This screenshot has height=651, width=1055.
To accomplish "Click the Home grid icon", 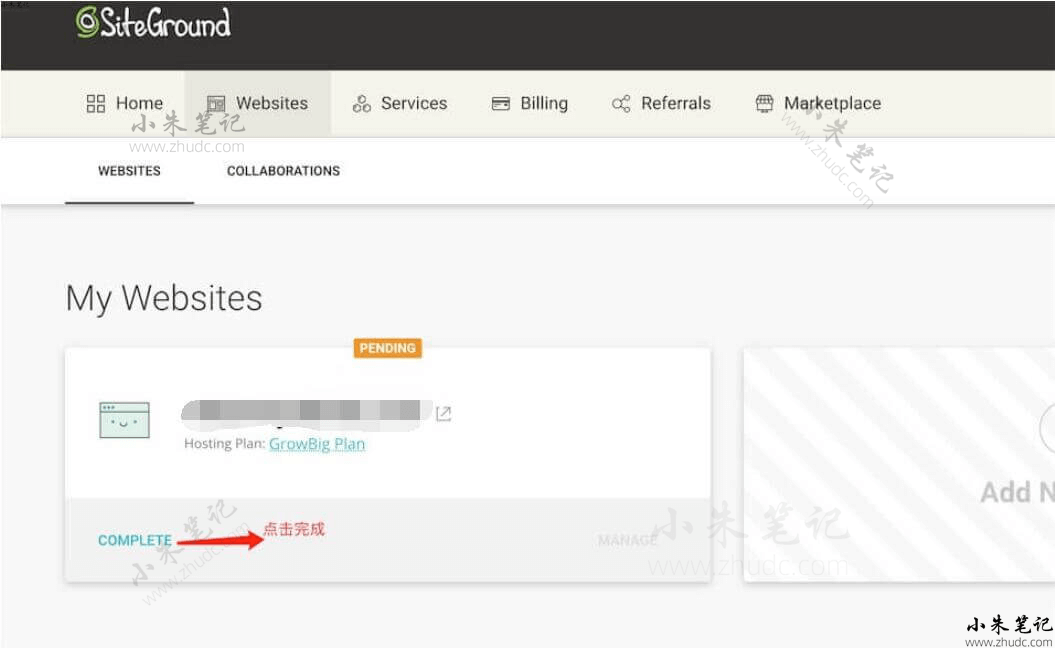I will pos(96,103).
